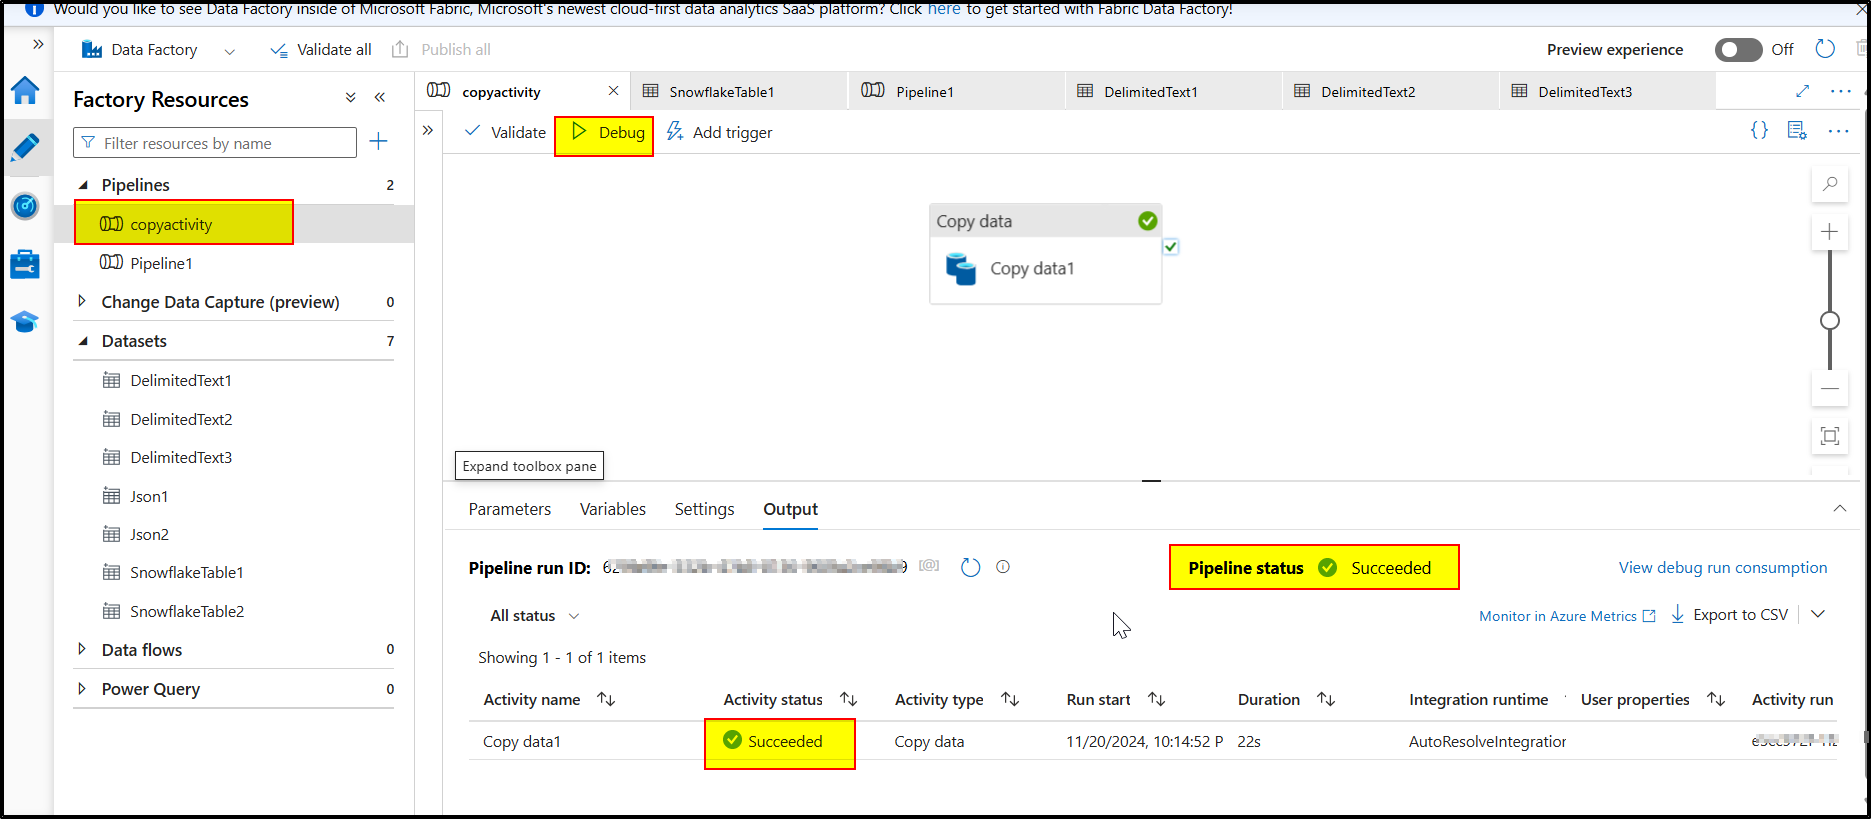Viewport: 1871px width, 819px height.
Task: Open the Export to CSV options chevron
Action: tap(1818, 614)
